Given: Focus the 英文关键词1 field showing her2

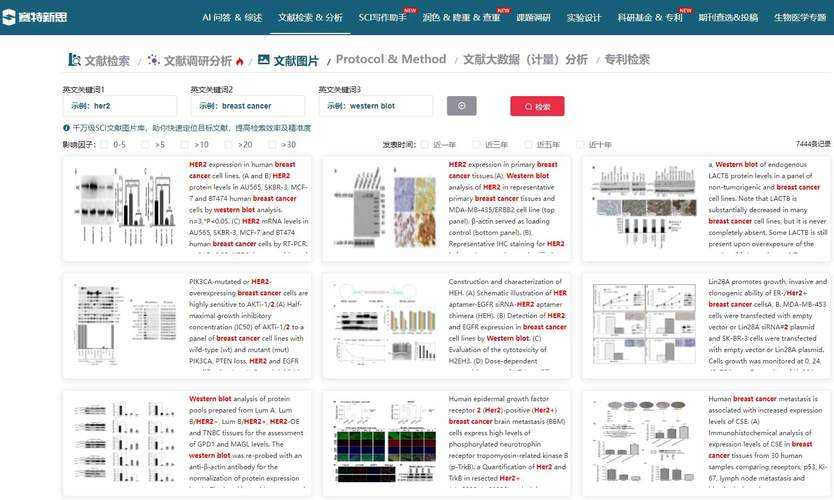Looking at the screenshot, I should [120, 106].
